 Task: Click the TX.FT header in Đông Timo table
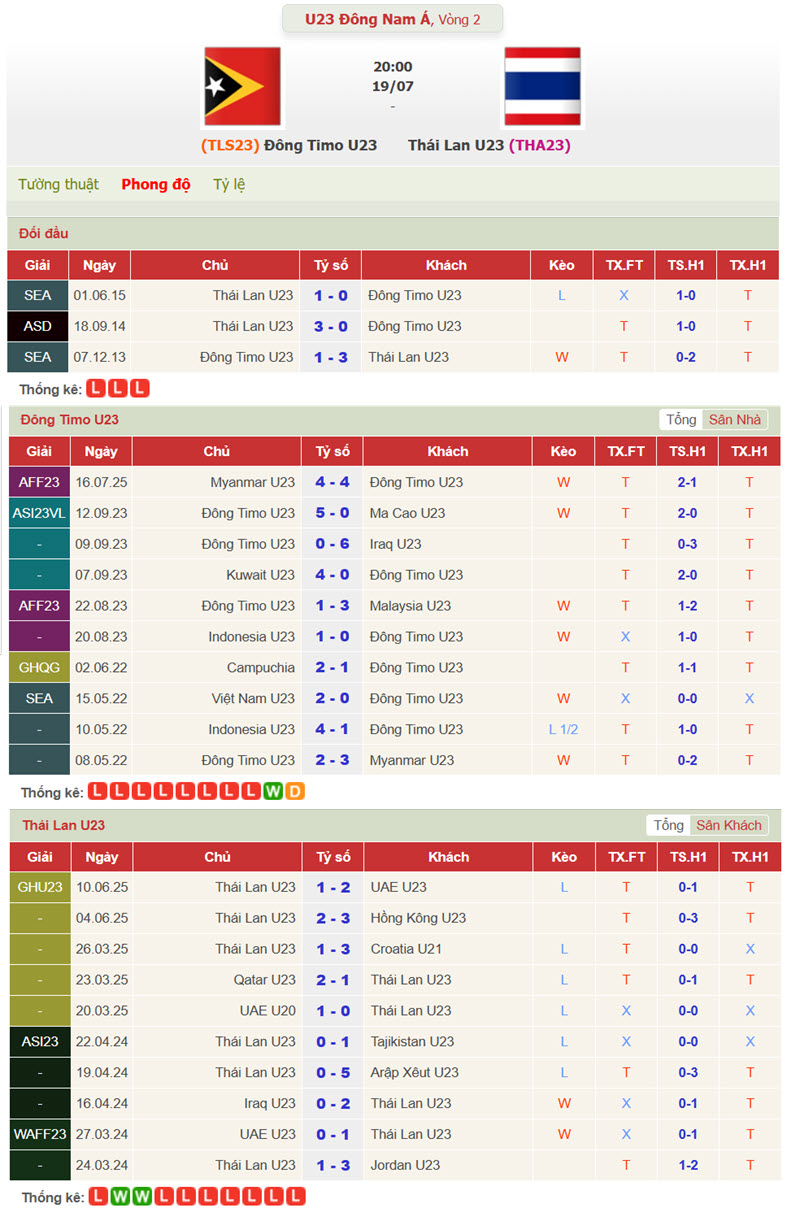tap(626, 451)
